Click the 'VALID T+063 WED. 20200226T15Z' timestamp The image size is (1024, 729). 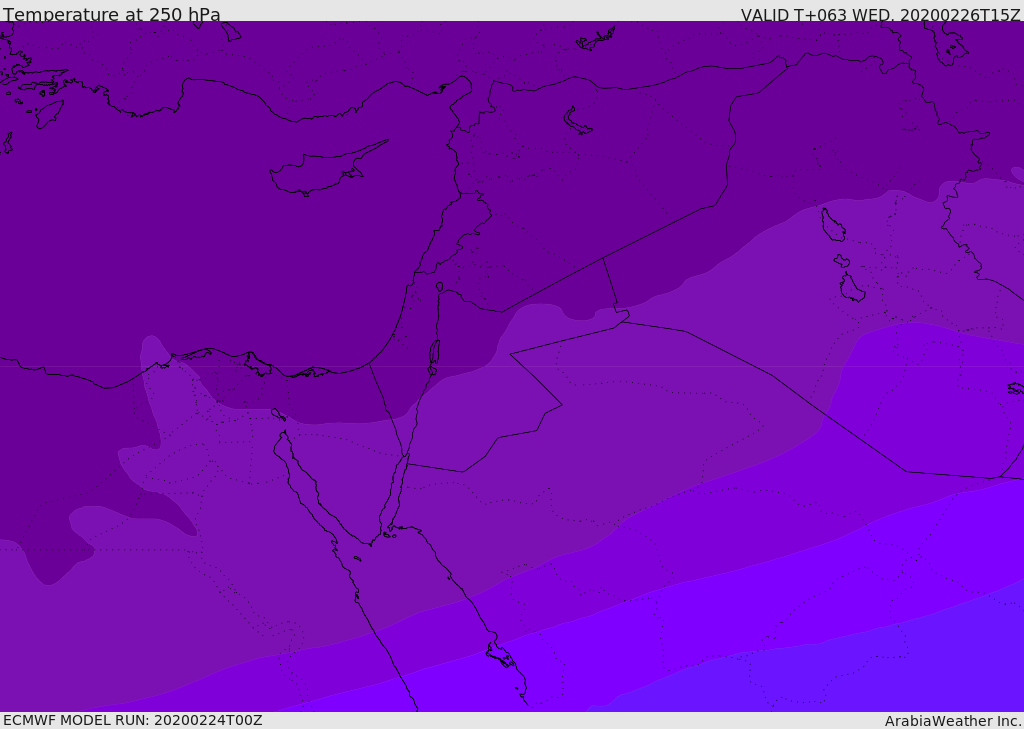880,15
